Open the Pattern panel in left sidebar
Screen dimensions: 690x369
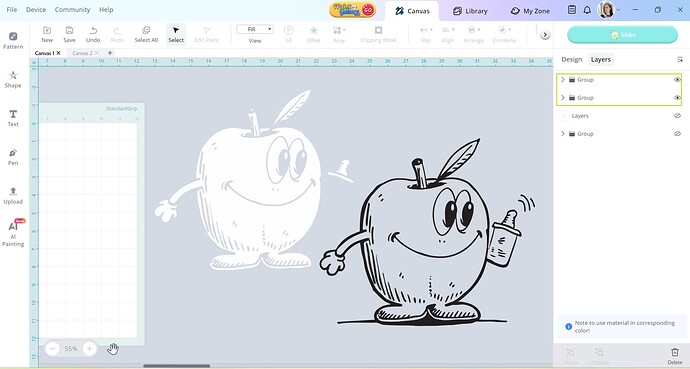click(13, 40)
